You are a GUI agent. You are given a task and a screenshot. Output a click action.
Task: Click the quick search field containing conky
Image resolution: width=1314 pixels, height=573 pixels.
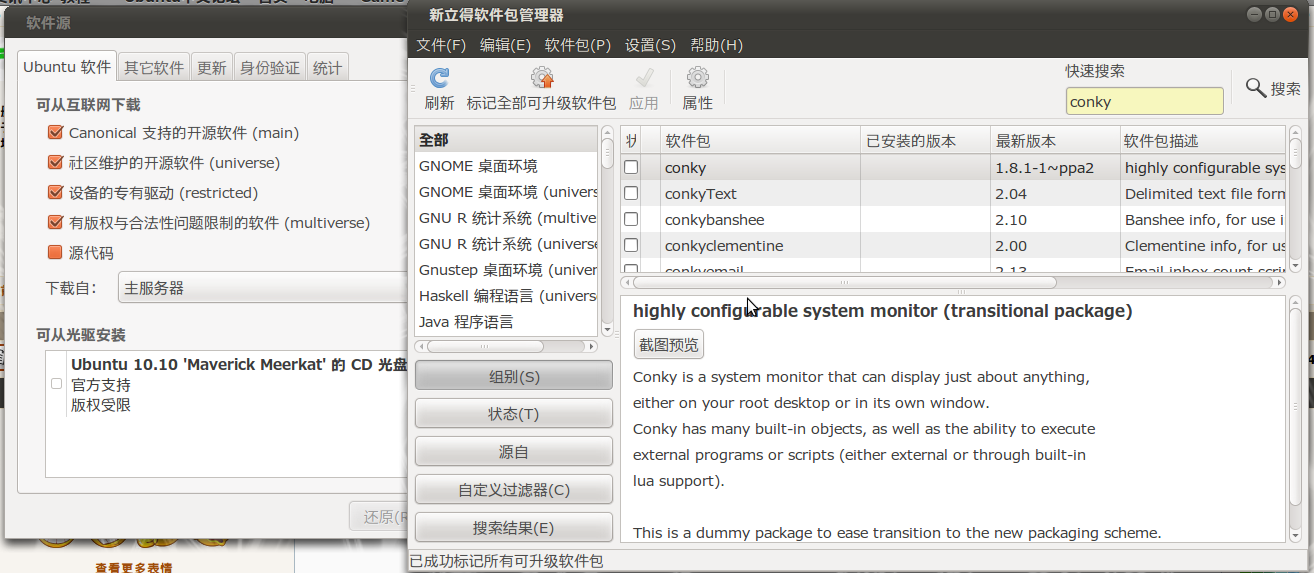[x=1145, y=101]
